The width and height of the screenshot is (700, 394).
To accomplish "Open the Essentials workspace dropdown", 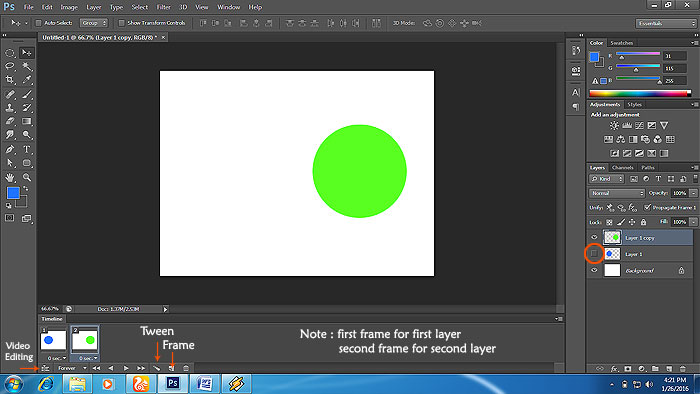I will 666,23.
